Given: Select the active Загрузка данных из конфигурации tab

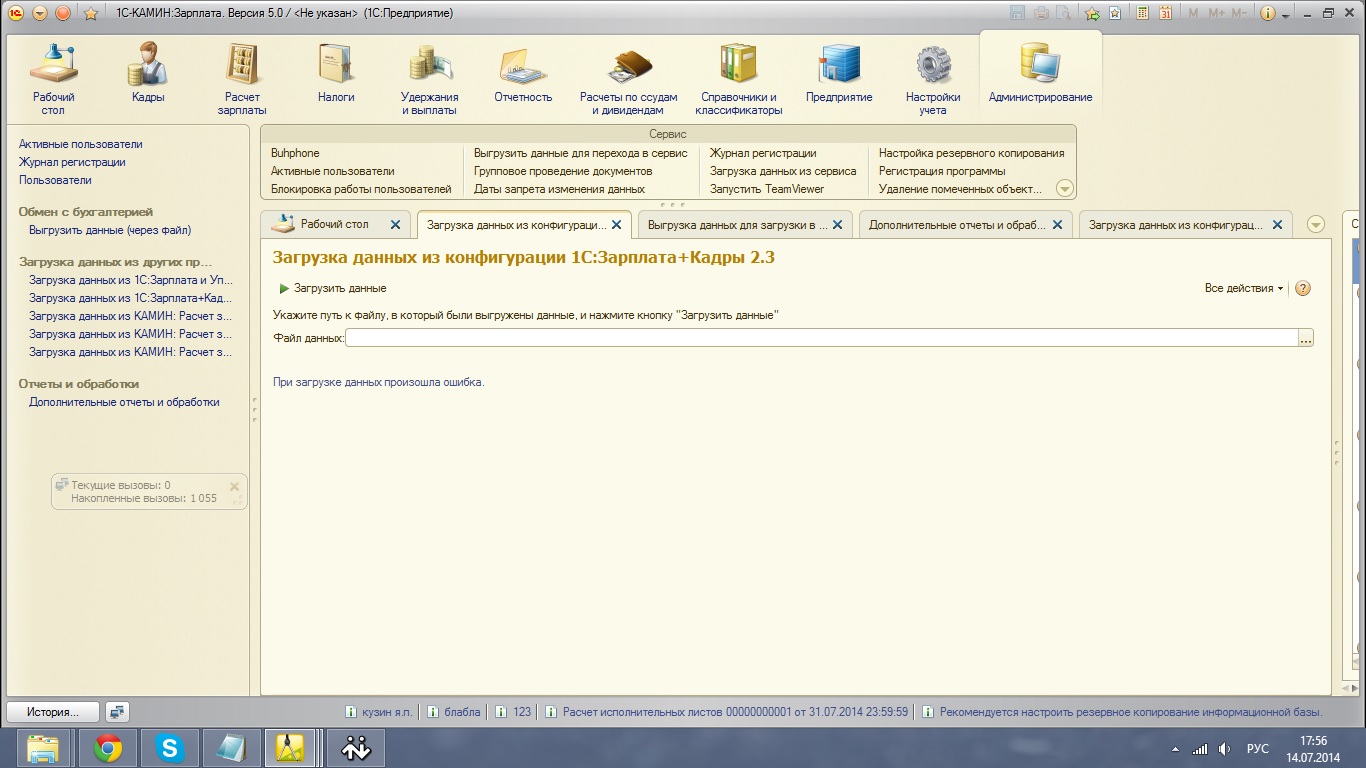Looking at the screenshot, I should 524,225.
